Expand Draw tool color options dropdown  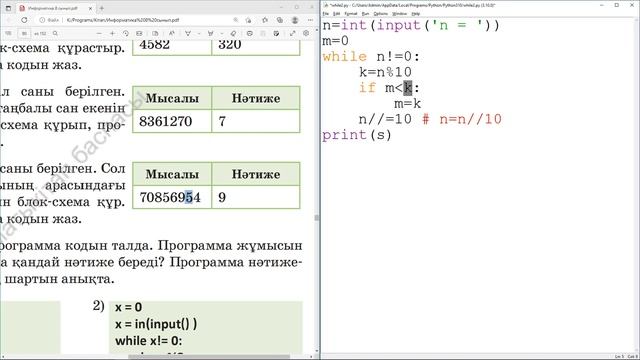click(x=199, y=33)
